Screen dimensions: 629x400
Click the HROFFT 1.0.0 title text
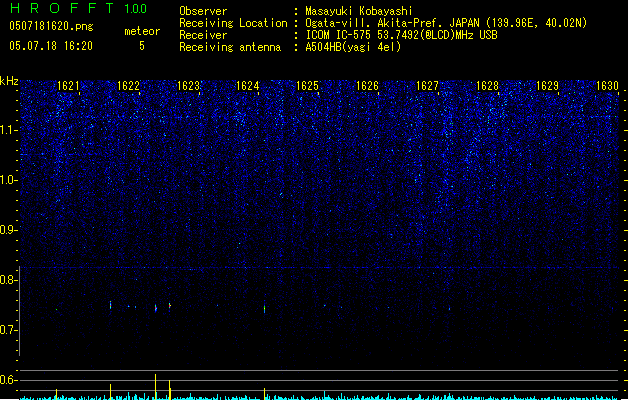(x=79, y=8)
